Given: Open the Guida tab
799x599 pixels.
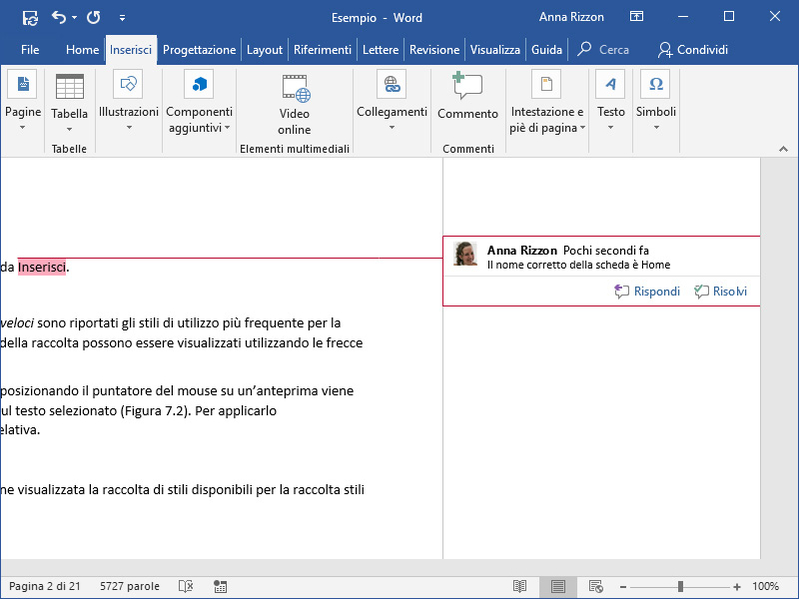Looking at the screenshot, I should (x=547, y=50).
